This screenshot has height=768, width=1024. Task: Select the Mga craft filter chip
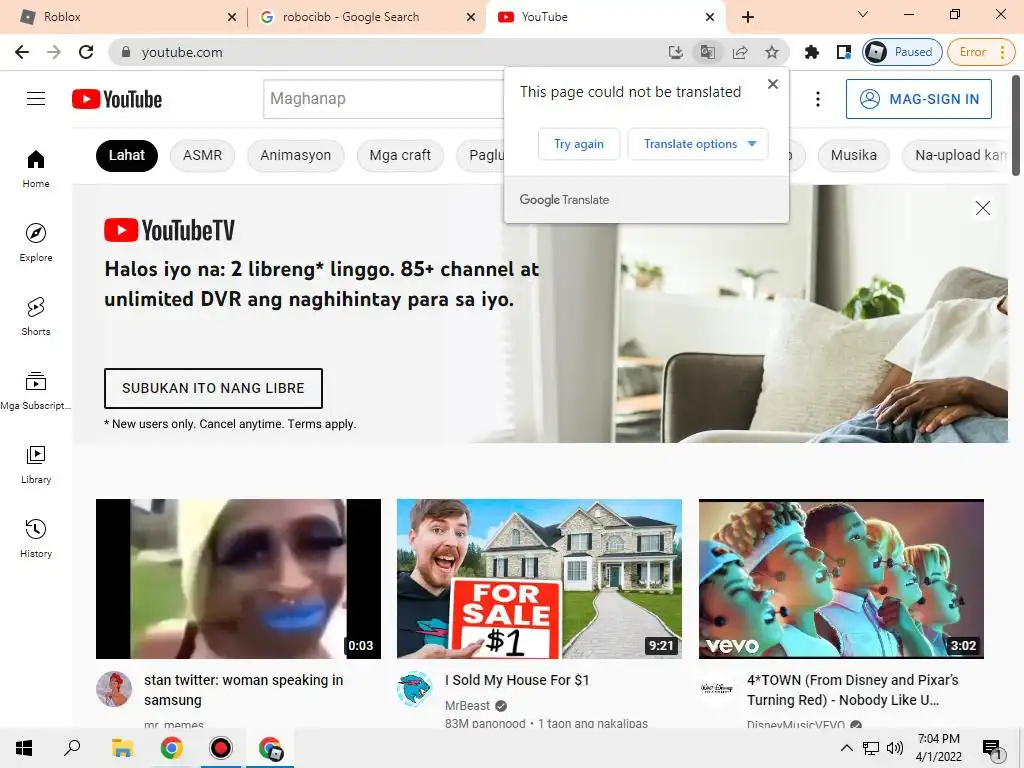coord(400,155)
